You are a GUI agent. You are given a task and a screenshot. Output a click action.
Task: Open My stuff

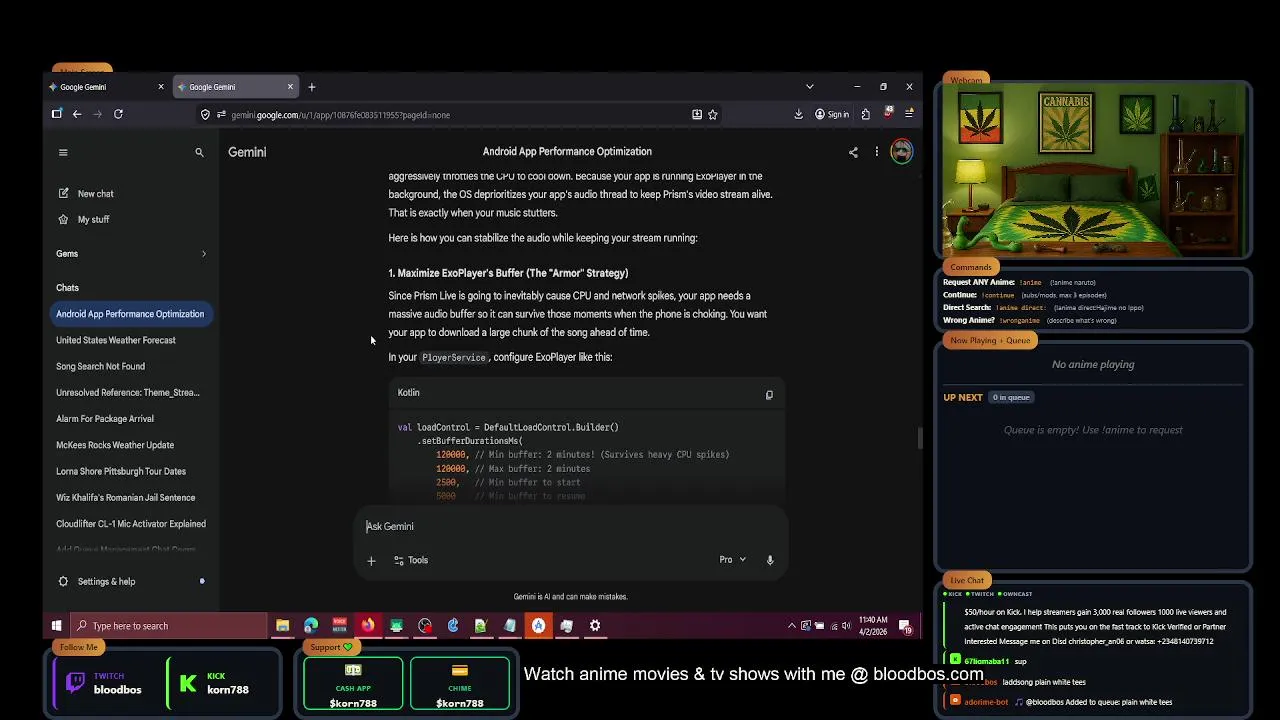[84, 220]
